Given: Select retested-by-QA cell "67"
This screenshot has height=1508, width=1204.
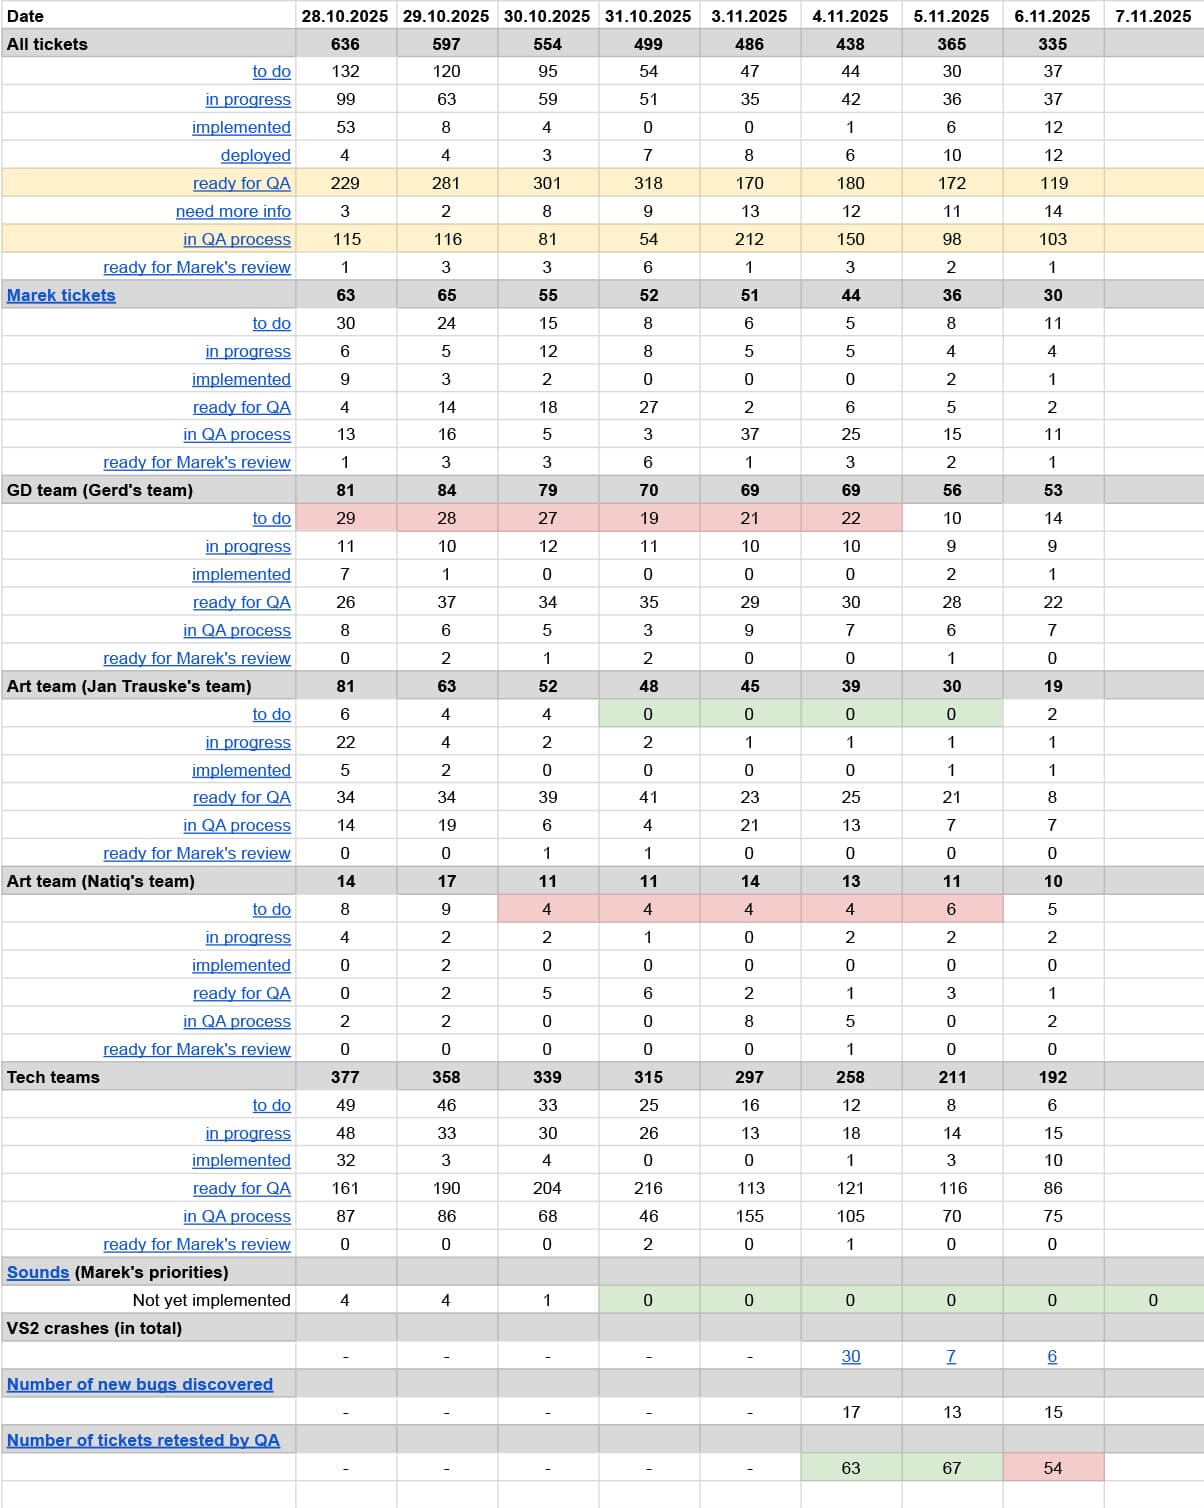Looking at the screenshot, I should [952, 1468].
